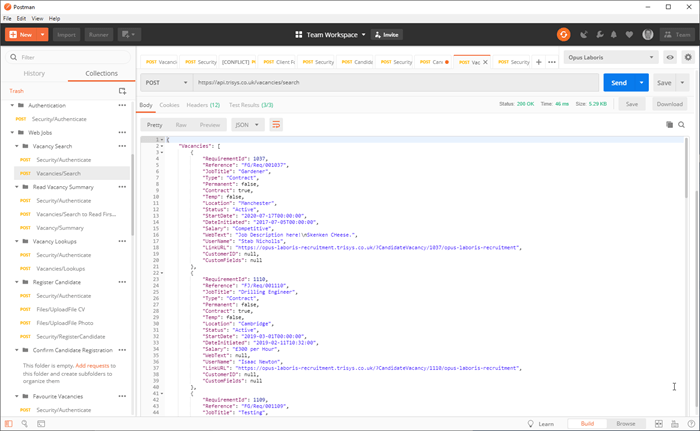Switch response view to Raw
The height and width of the screenshot is (431, 700).
click(181, 125)
